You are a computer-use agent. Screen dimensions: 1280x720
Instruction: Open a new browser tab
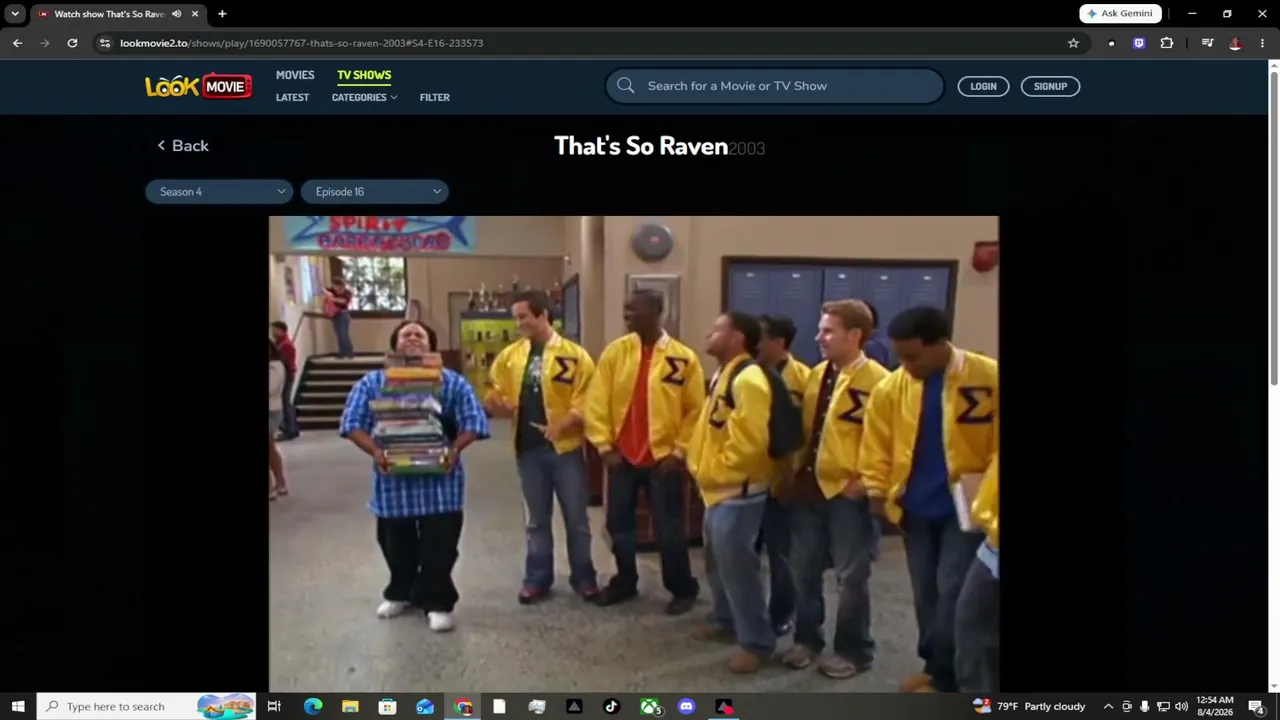[x=222, y=14]
